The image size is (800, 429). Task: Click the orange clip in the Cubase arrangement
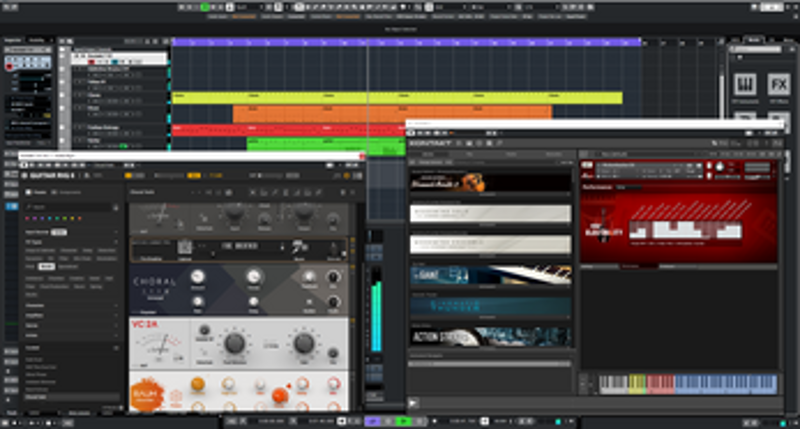(x=392, y=112)
